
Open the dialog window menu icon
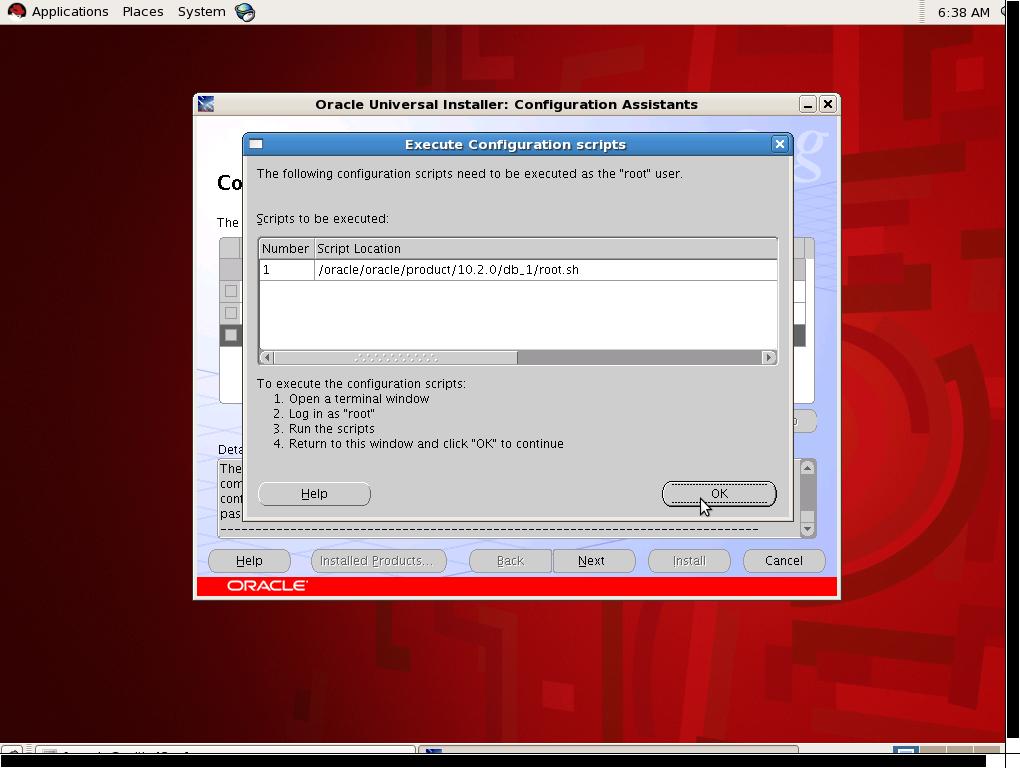pos(256,144)
